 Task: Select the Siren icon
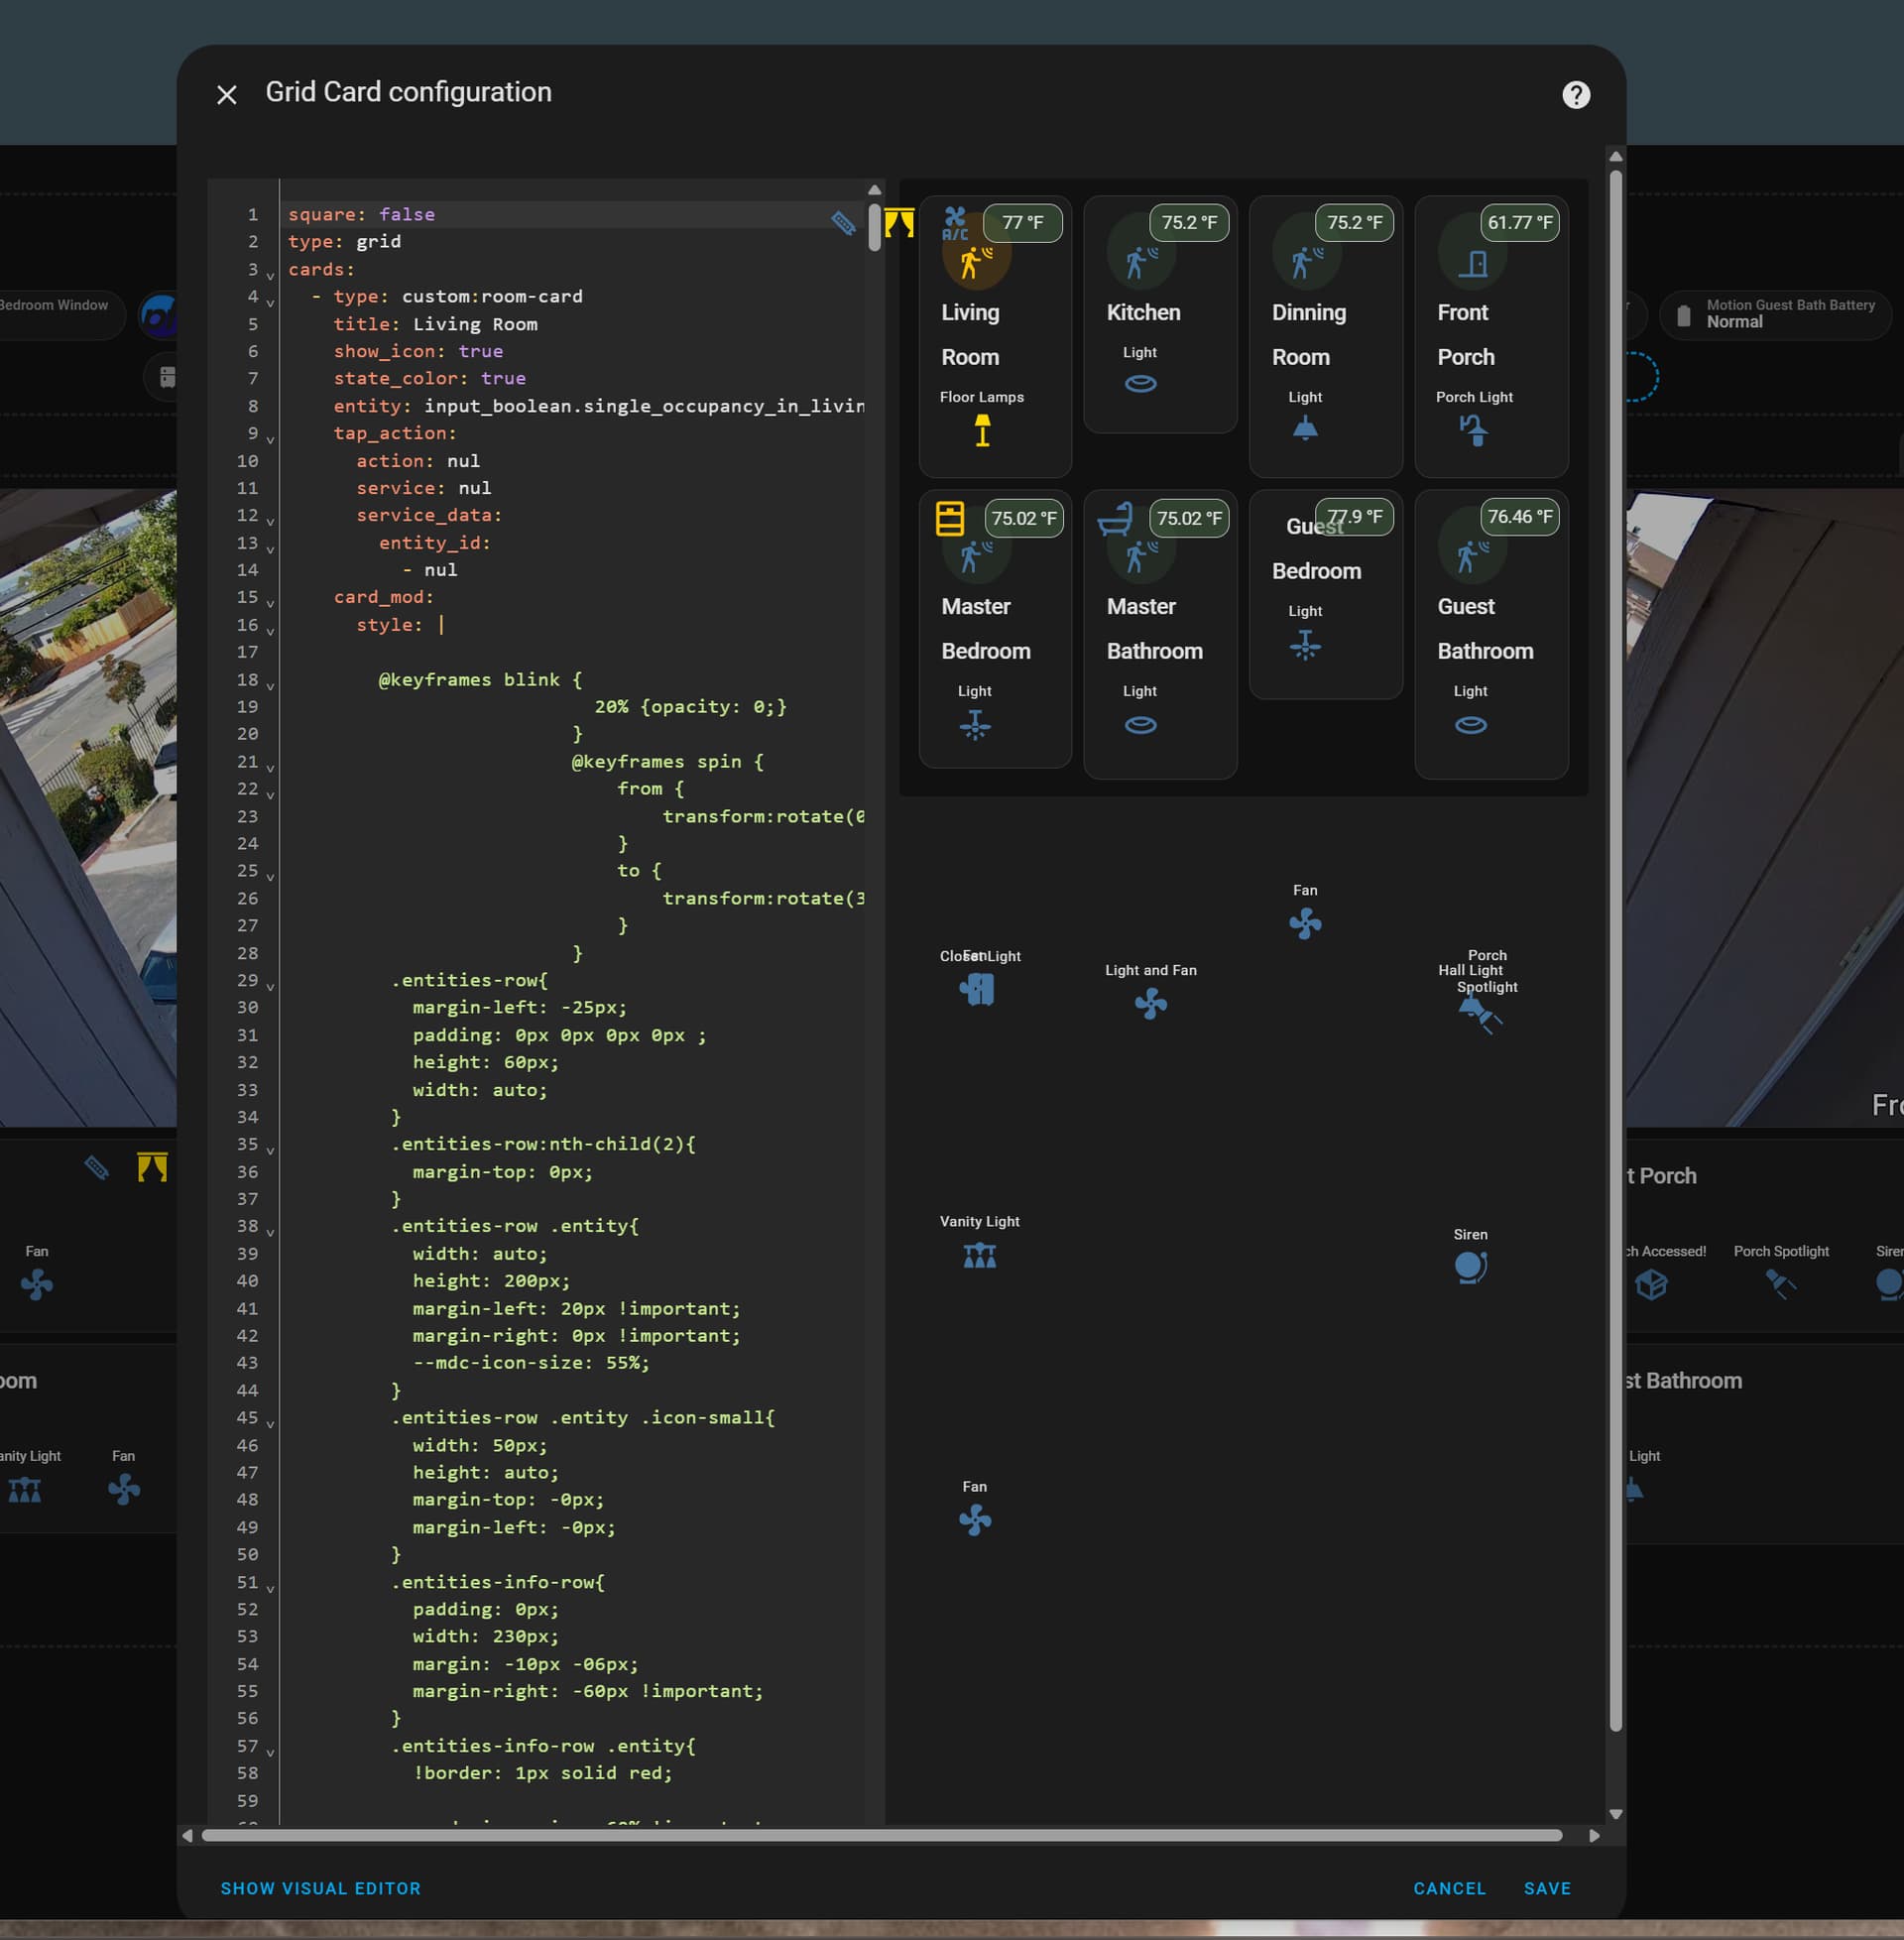tap(1471, 1265)
